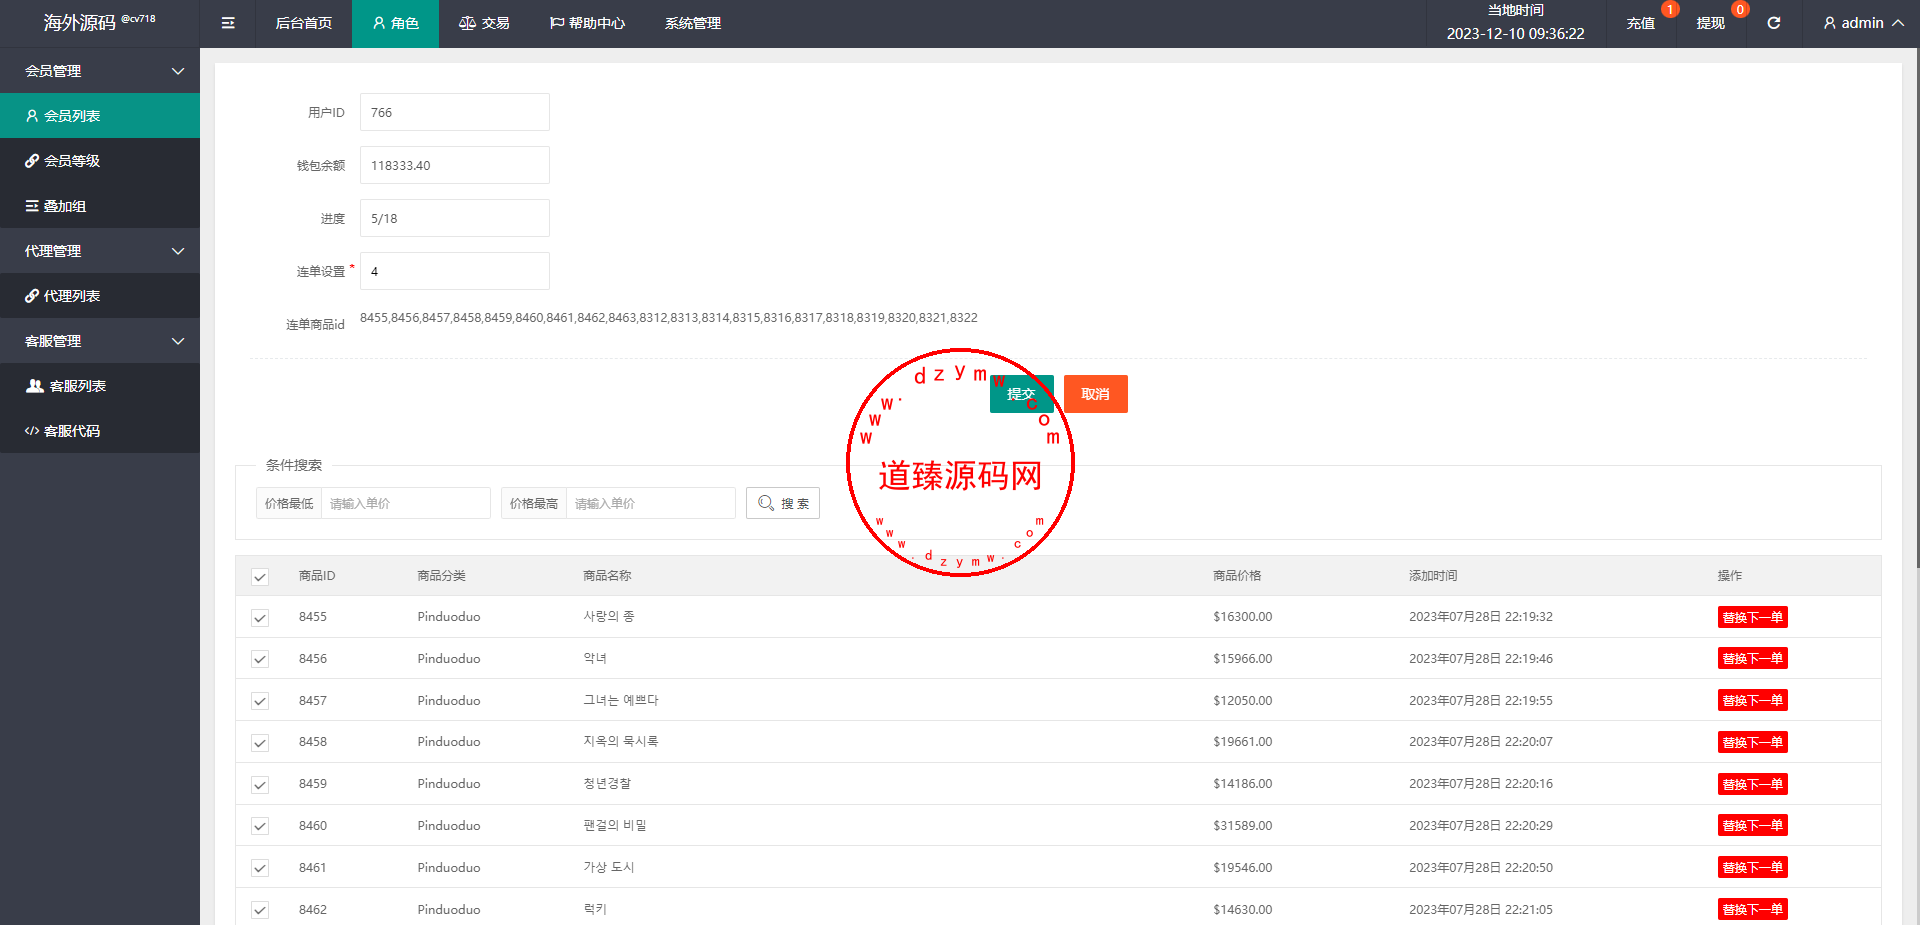Click 替换下一单 for product 8460
Viewport: 1920px width, 925px height.
coord(1753,825)
